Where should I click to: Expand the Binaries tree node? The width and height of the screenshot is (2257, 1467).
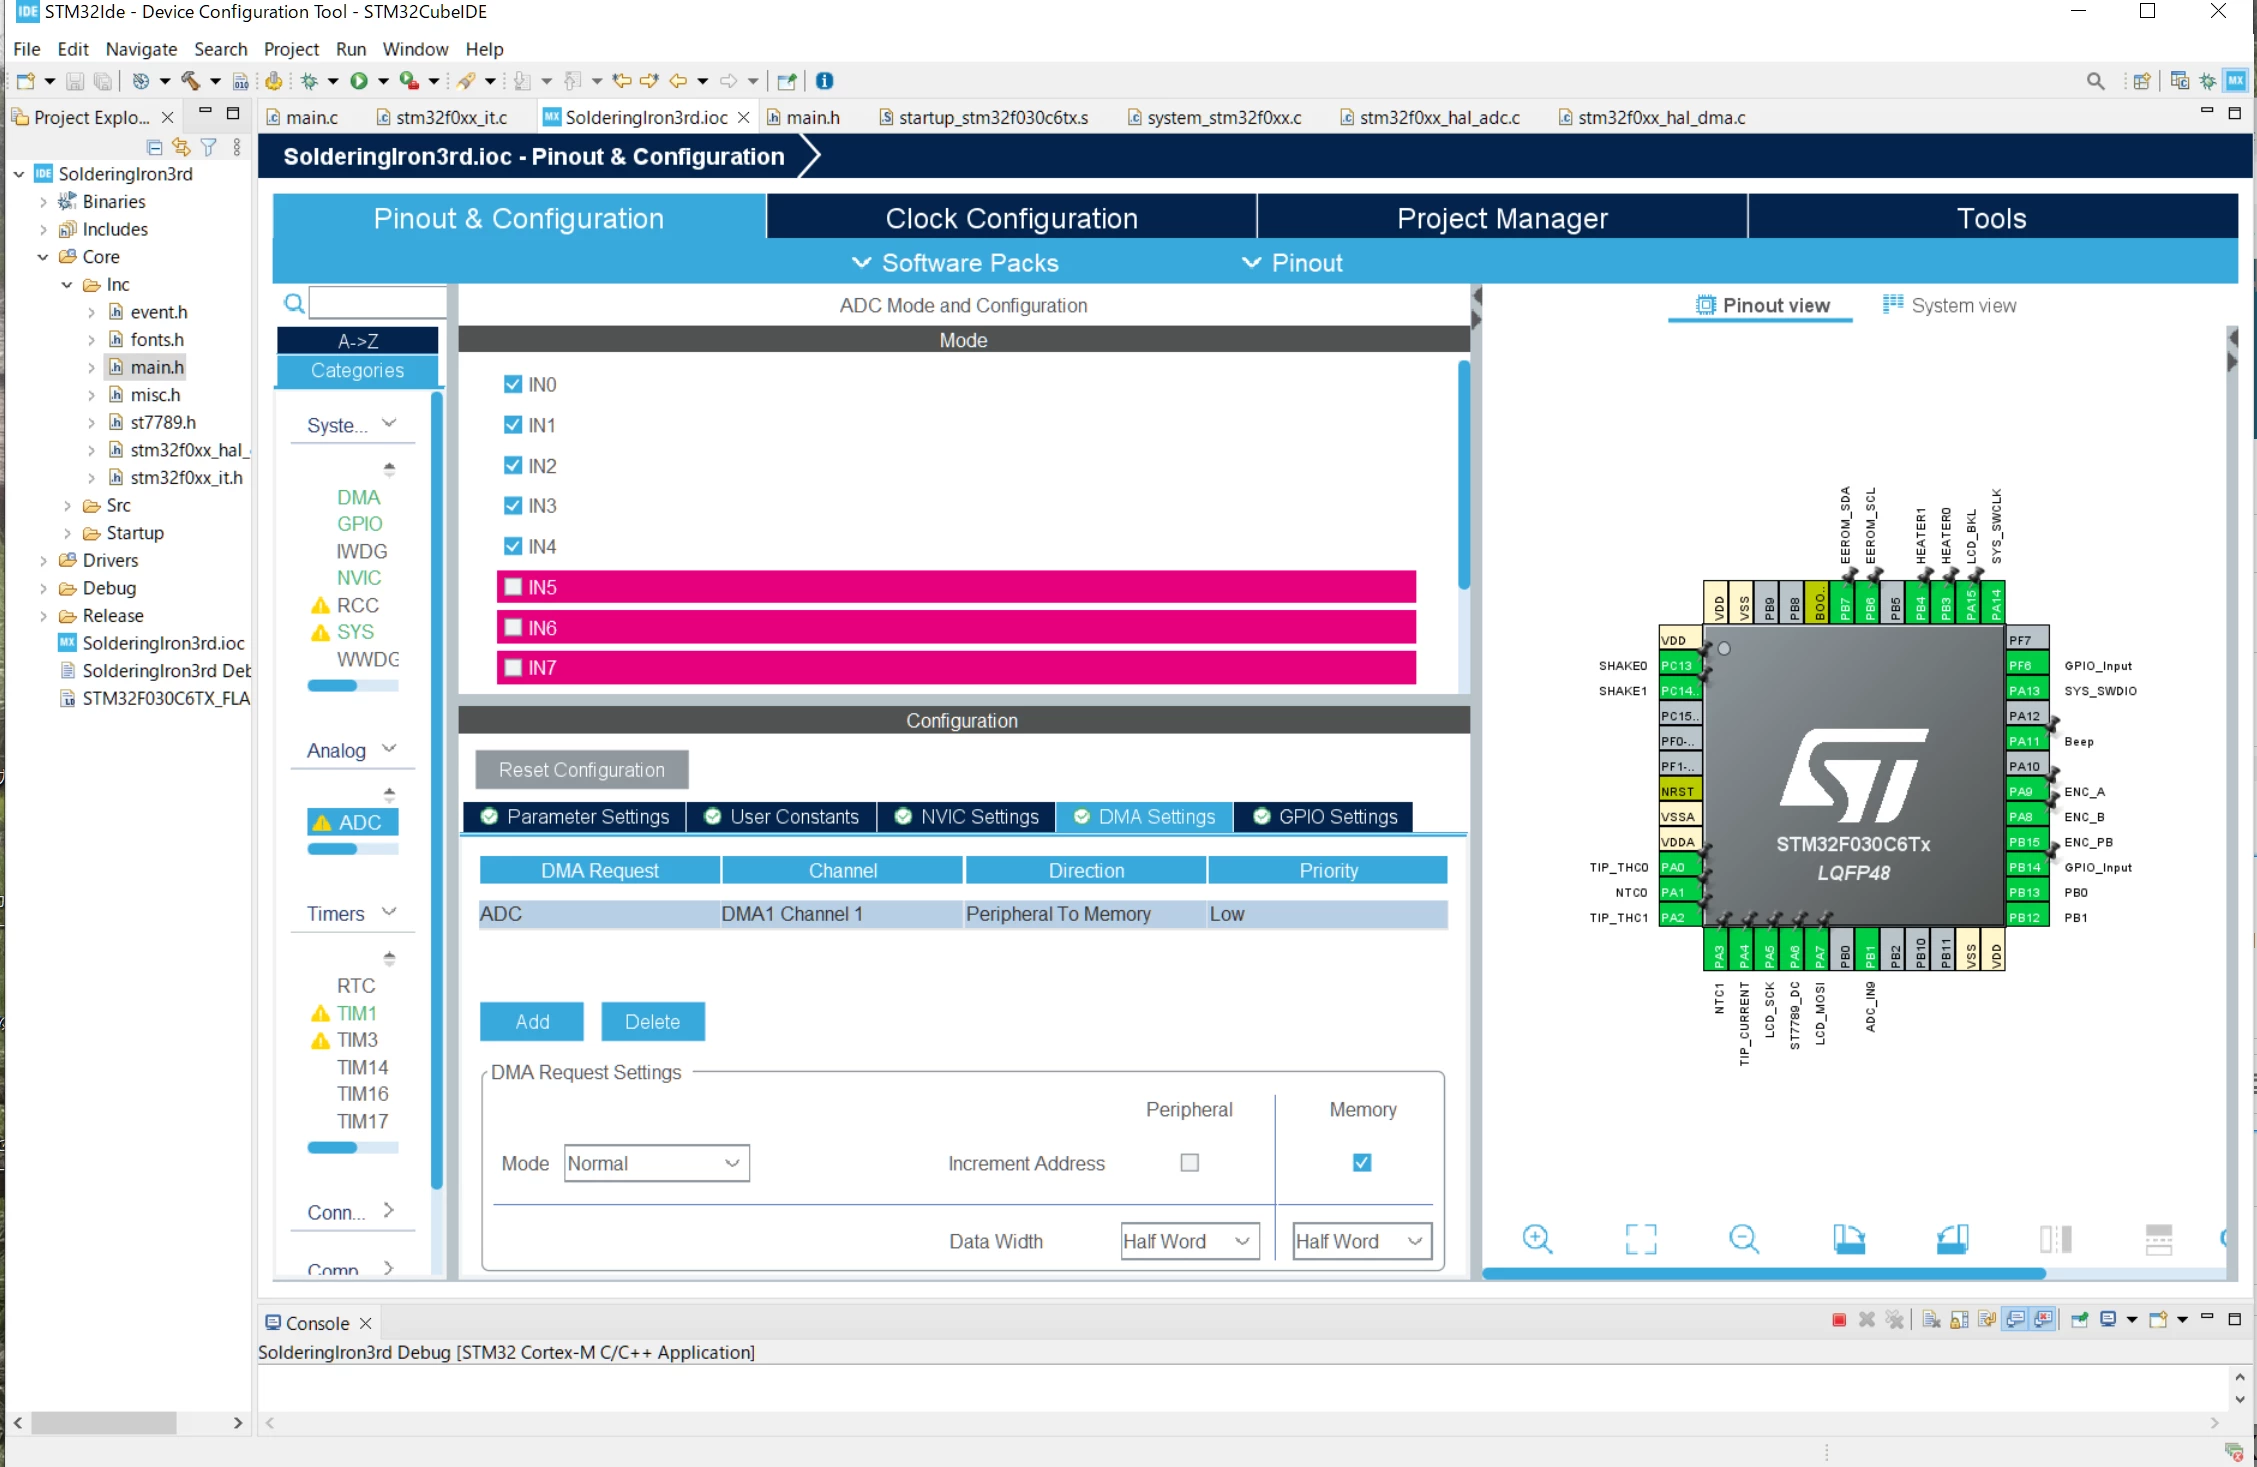point(43,201)
